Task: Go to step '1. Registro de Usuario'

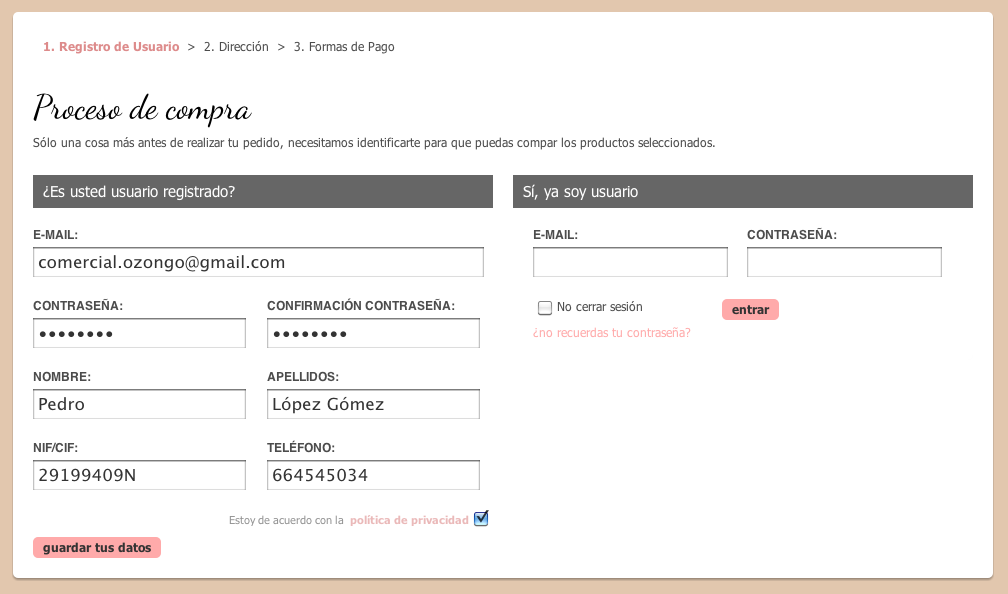Action: tap(111, 47)
